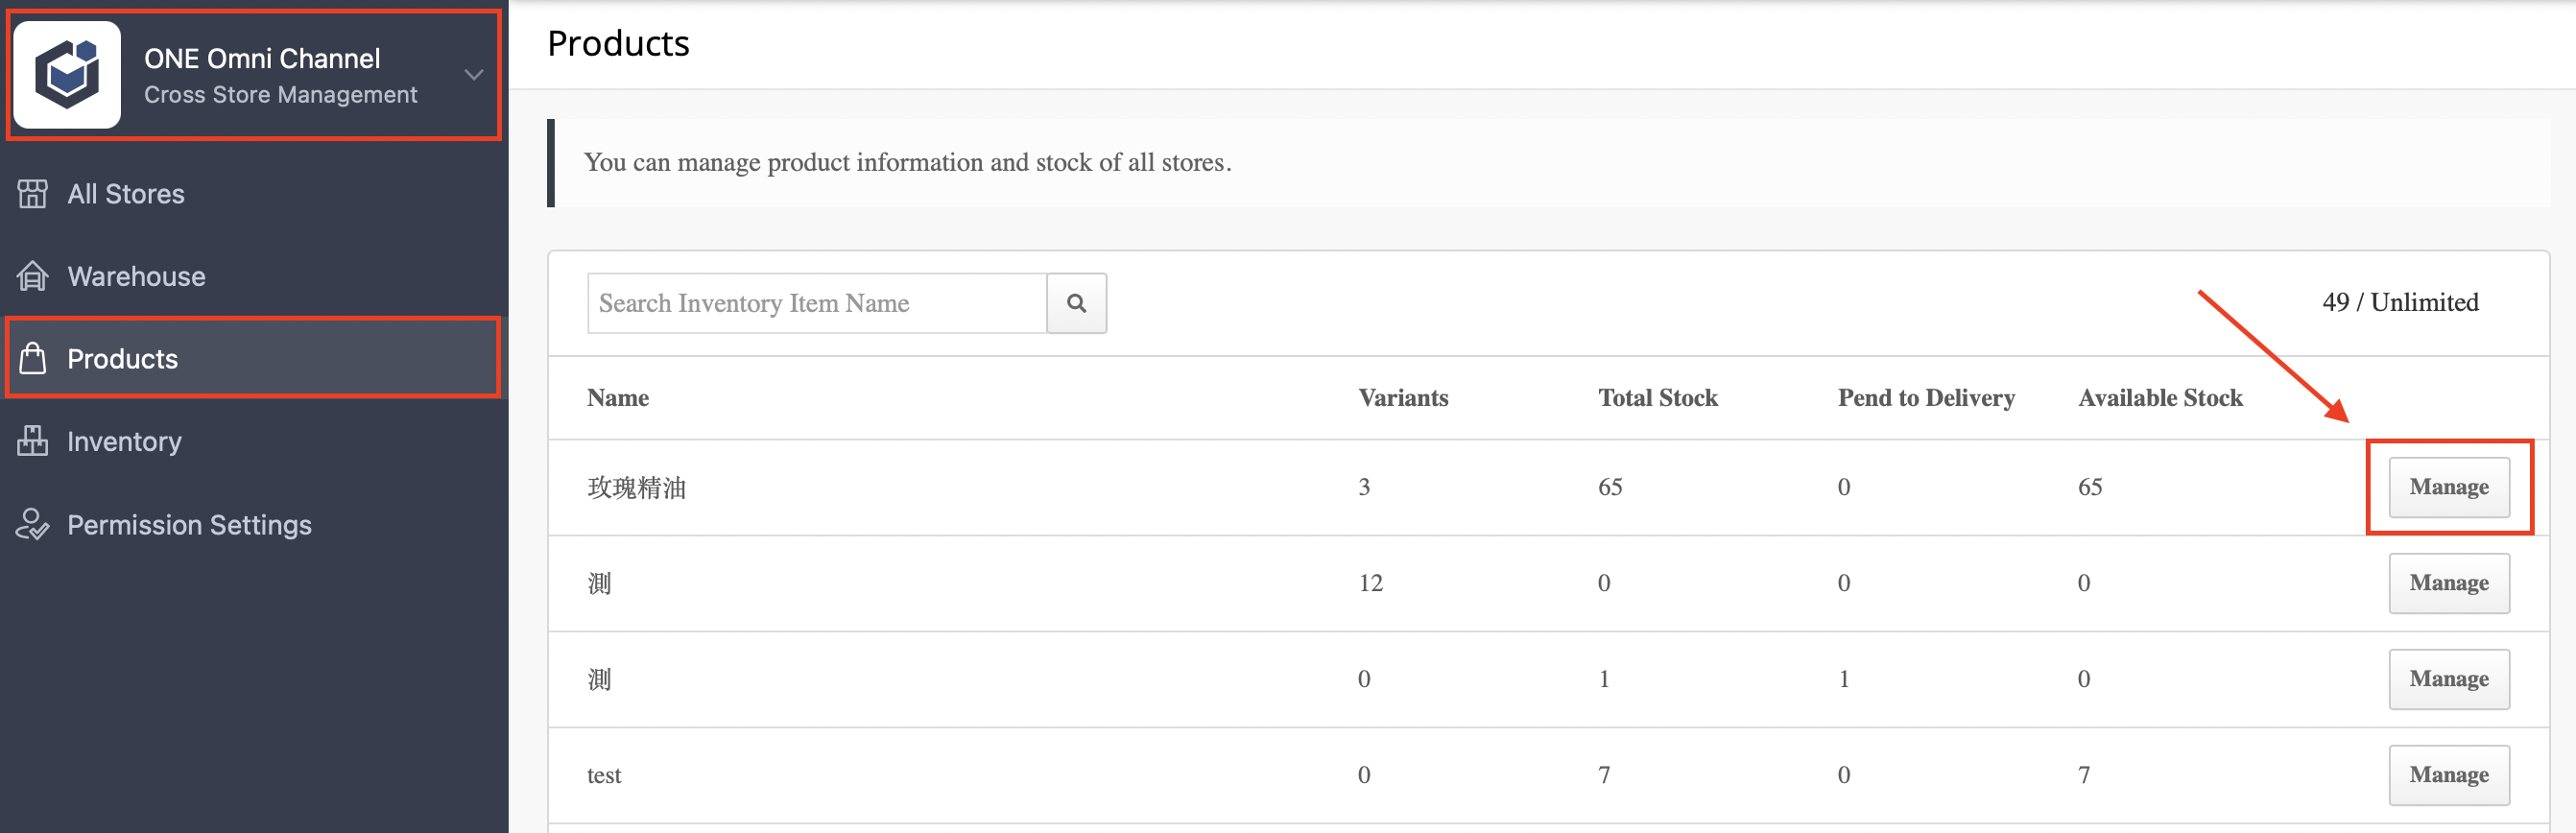2576x833 pixels.
Task: Click the Inventory boxes icon
Action: 32,441
